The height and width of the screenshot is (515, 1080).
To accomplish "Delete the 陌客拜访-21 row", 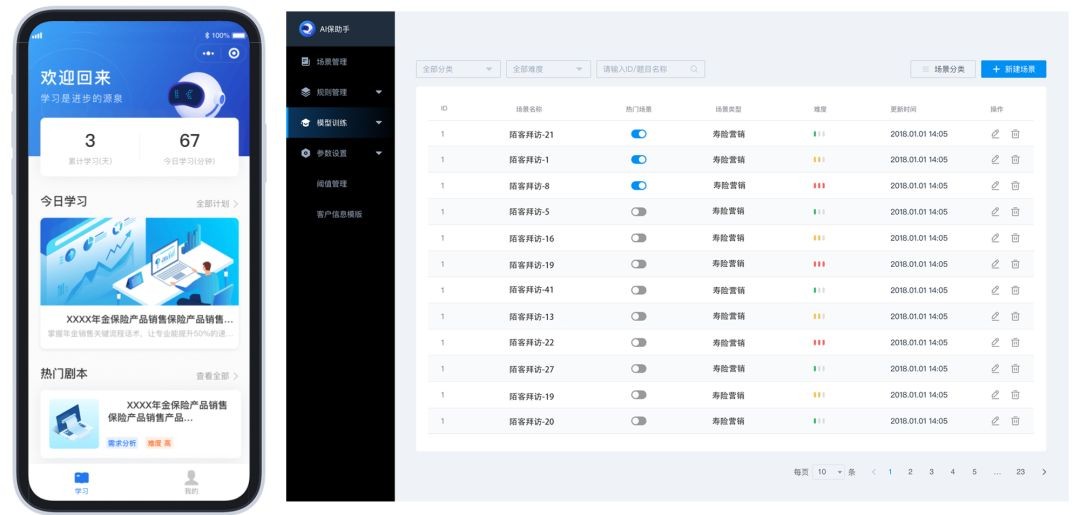I will [1015, 134].
